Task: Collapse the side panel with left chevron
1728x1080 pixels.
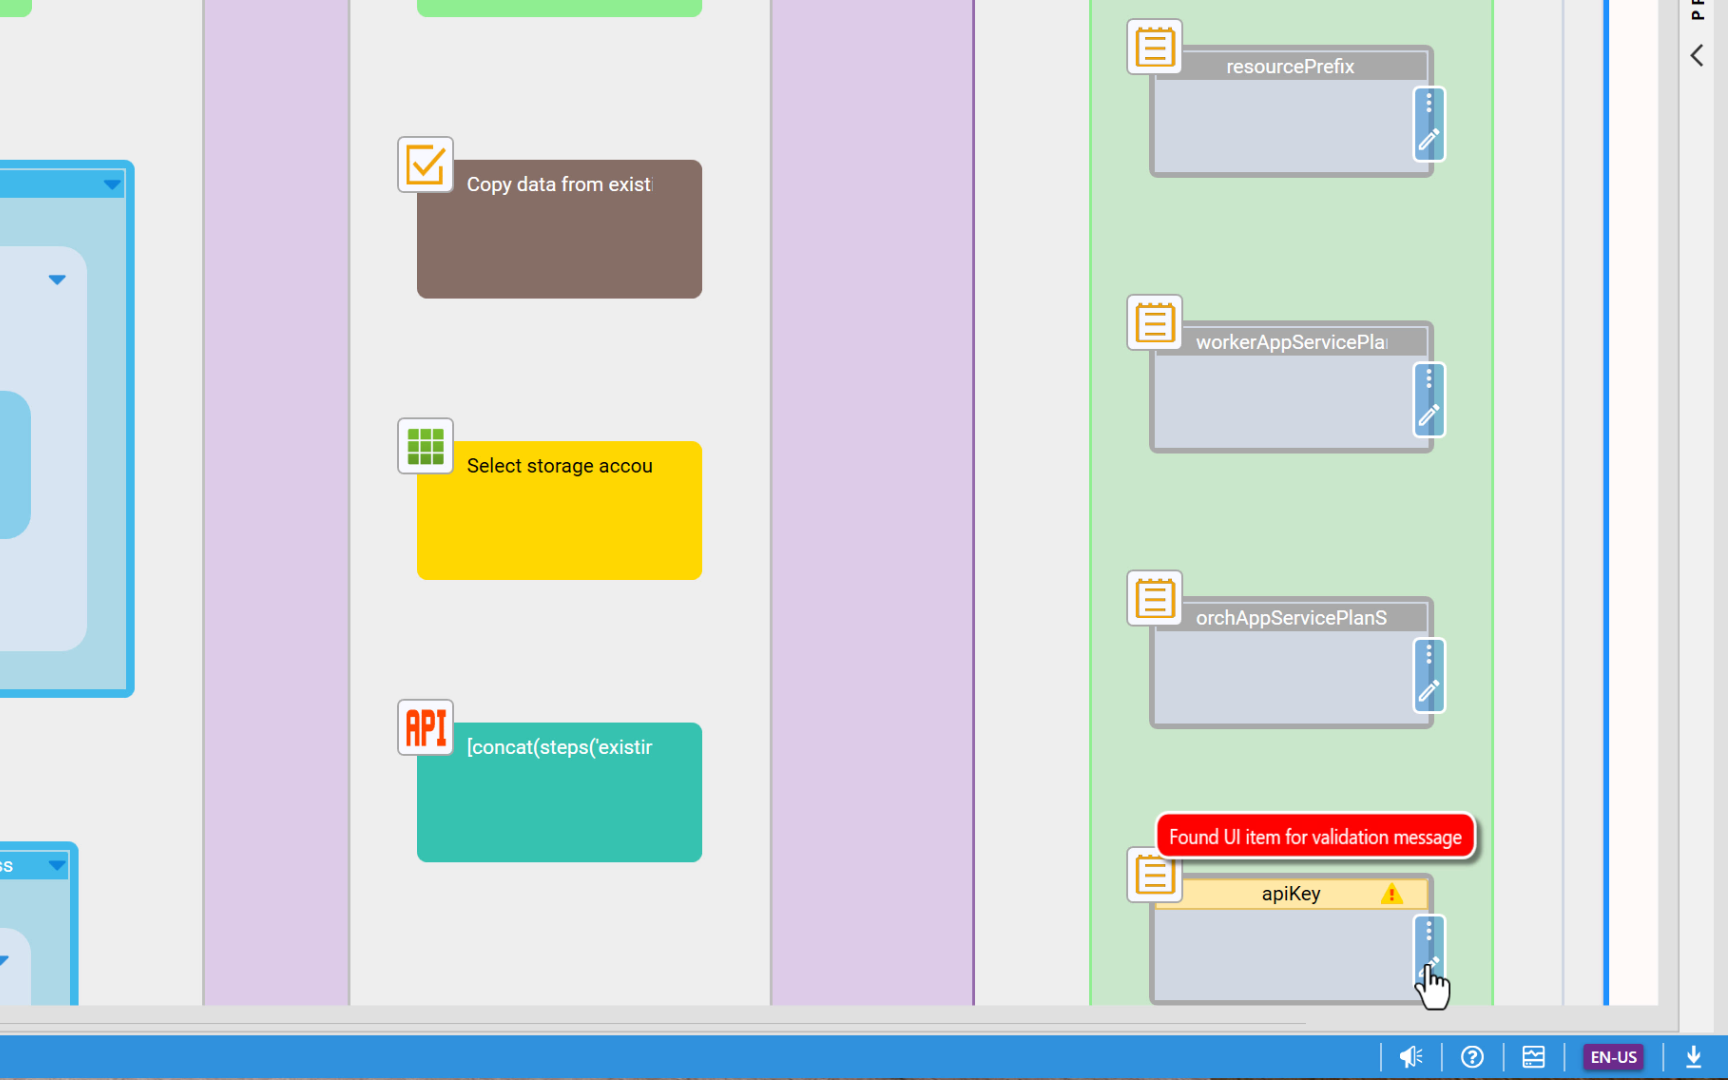Action: click(x=1697, y=56)
